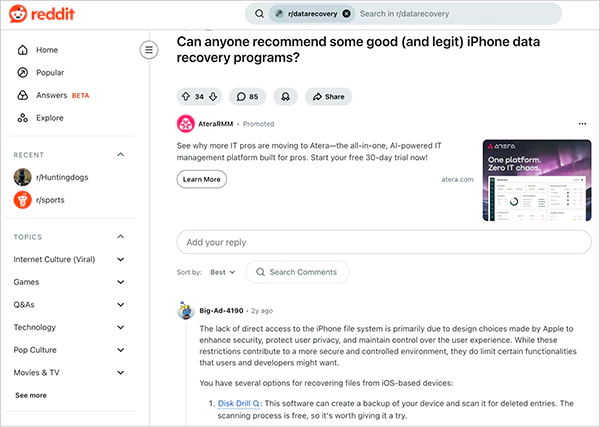Click the Reddit logo
600x427 pixels.
coord(42,14)
